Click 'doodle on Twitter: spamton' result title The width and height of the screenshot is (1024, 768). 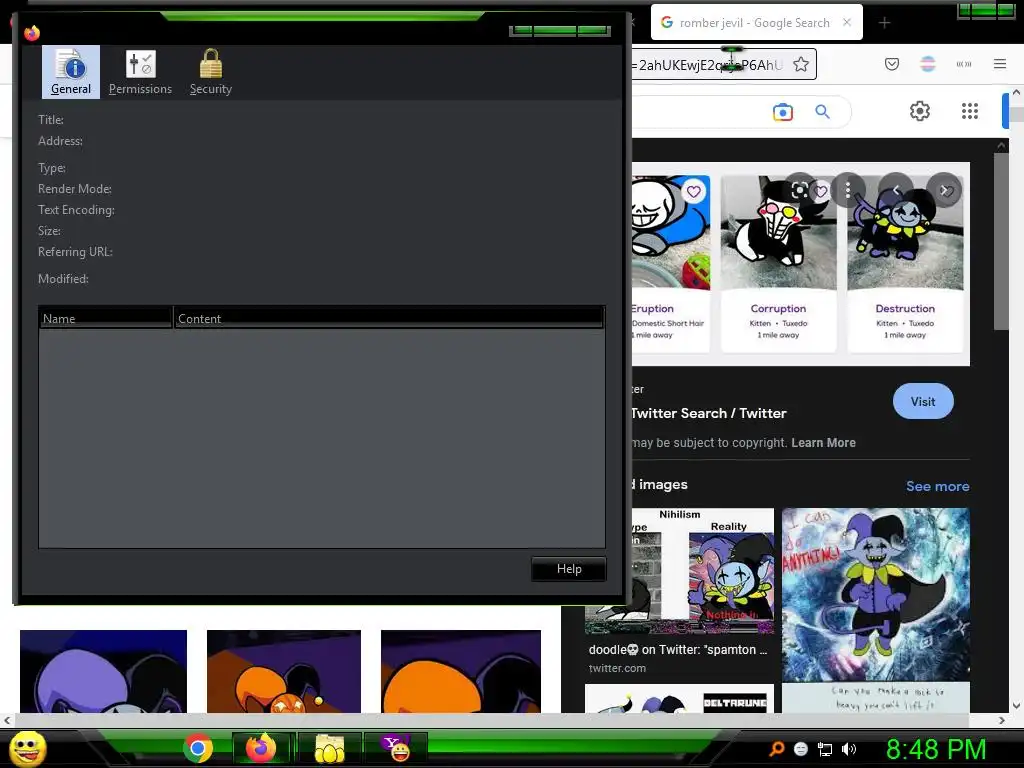(x=678, y=649)
